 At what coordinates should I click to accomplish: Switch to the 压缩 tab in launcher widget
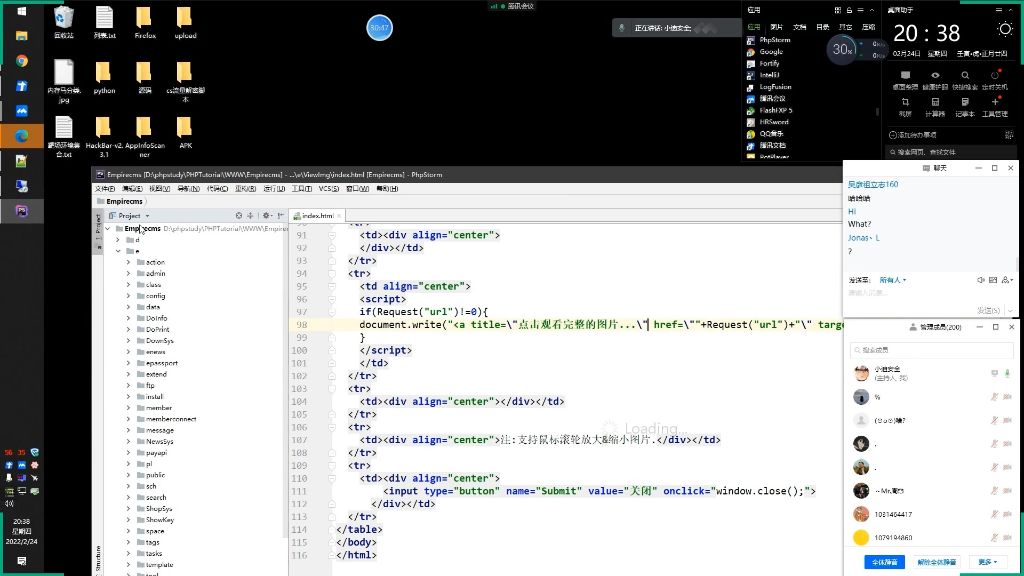coord(869,27)
